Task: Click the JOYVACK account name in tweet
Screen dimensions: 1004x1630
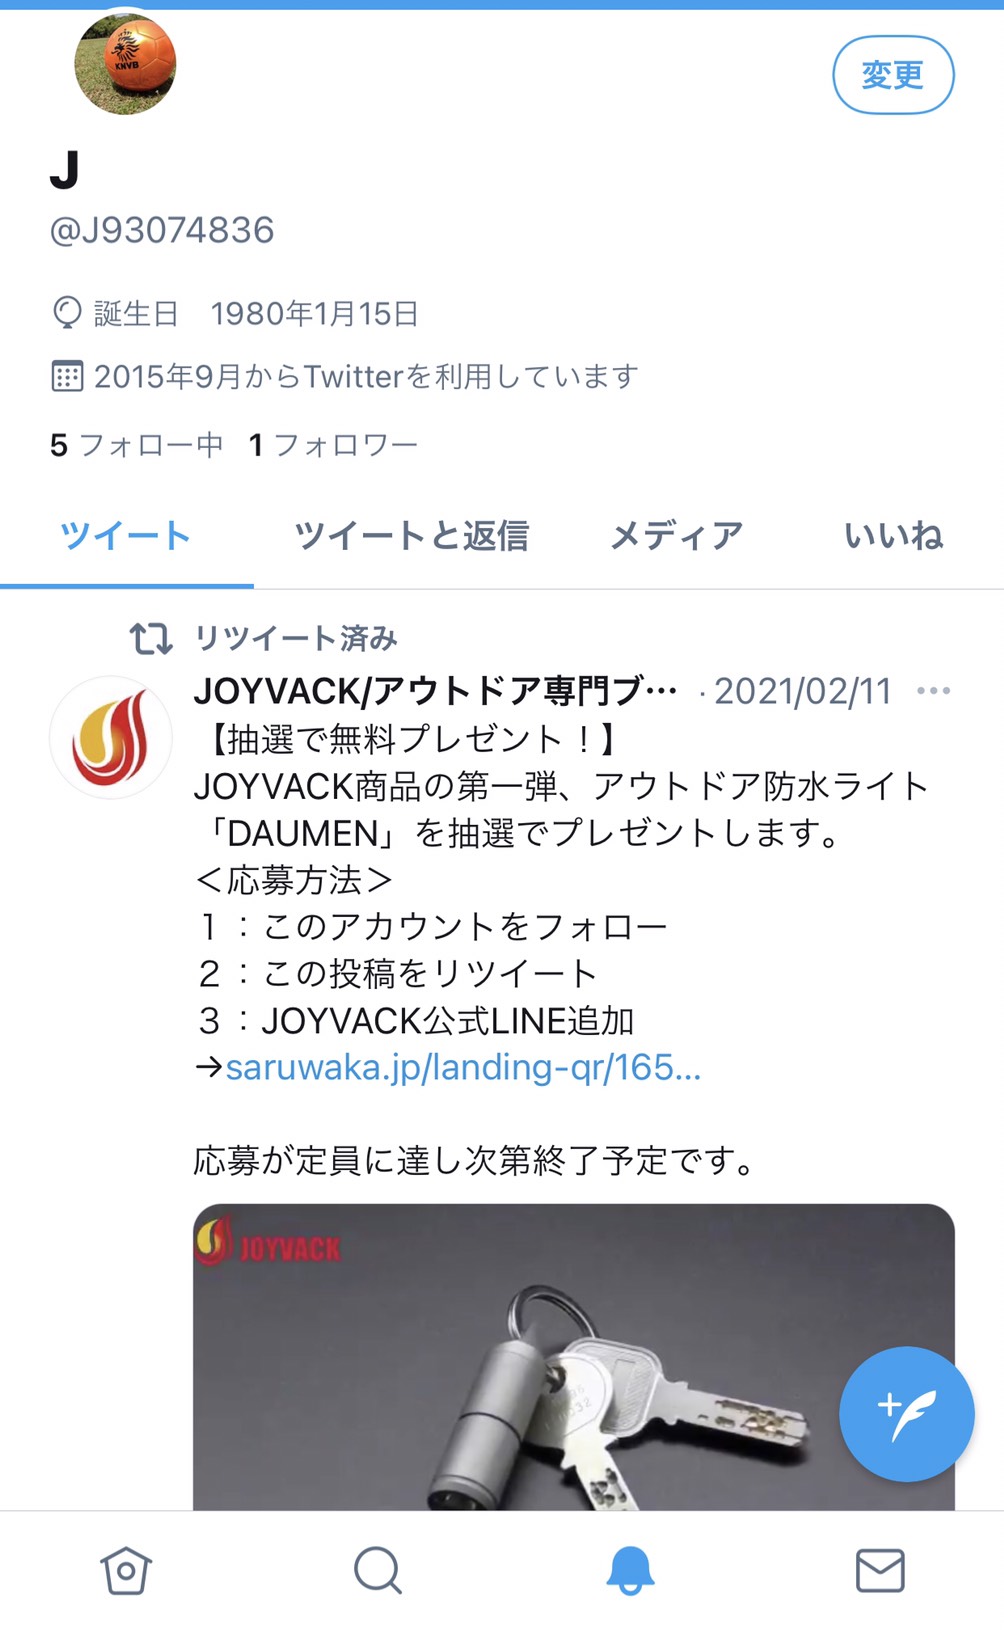Action: pos(436,691)
